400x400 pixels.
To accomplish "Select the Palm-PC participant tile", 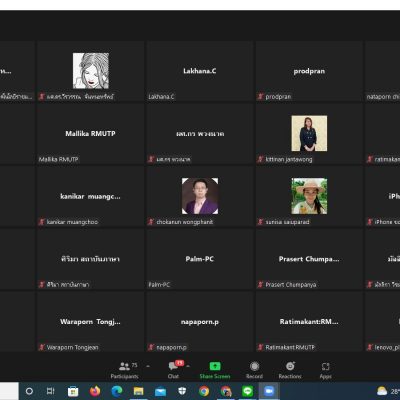I will tap(200, 259).
